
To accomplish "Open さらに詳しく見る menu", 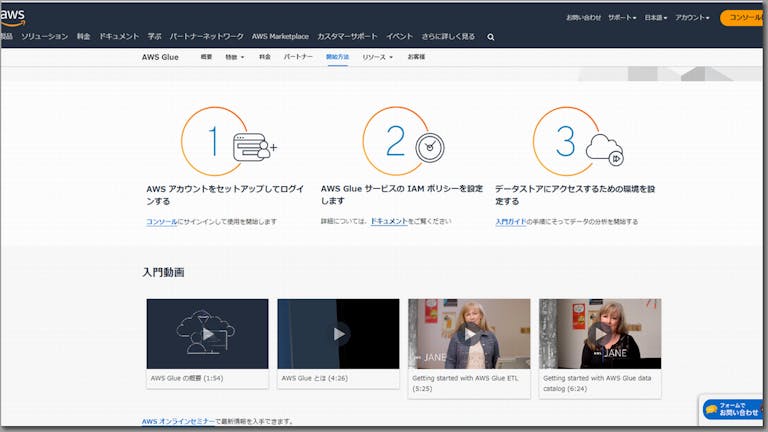I will (x=448, y=36).
